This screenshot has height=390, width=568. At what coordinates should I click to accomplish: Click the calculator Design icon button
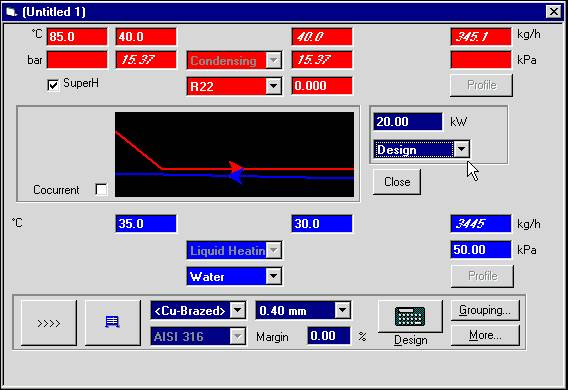410,316
